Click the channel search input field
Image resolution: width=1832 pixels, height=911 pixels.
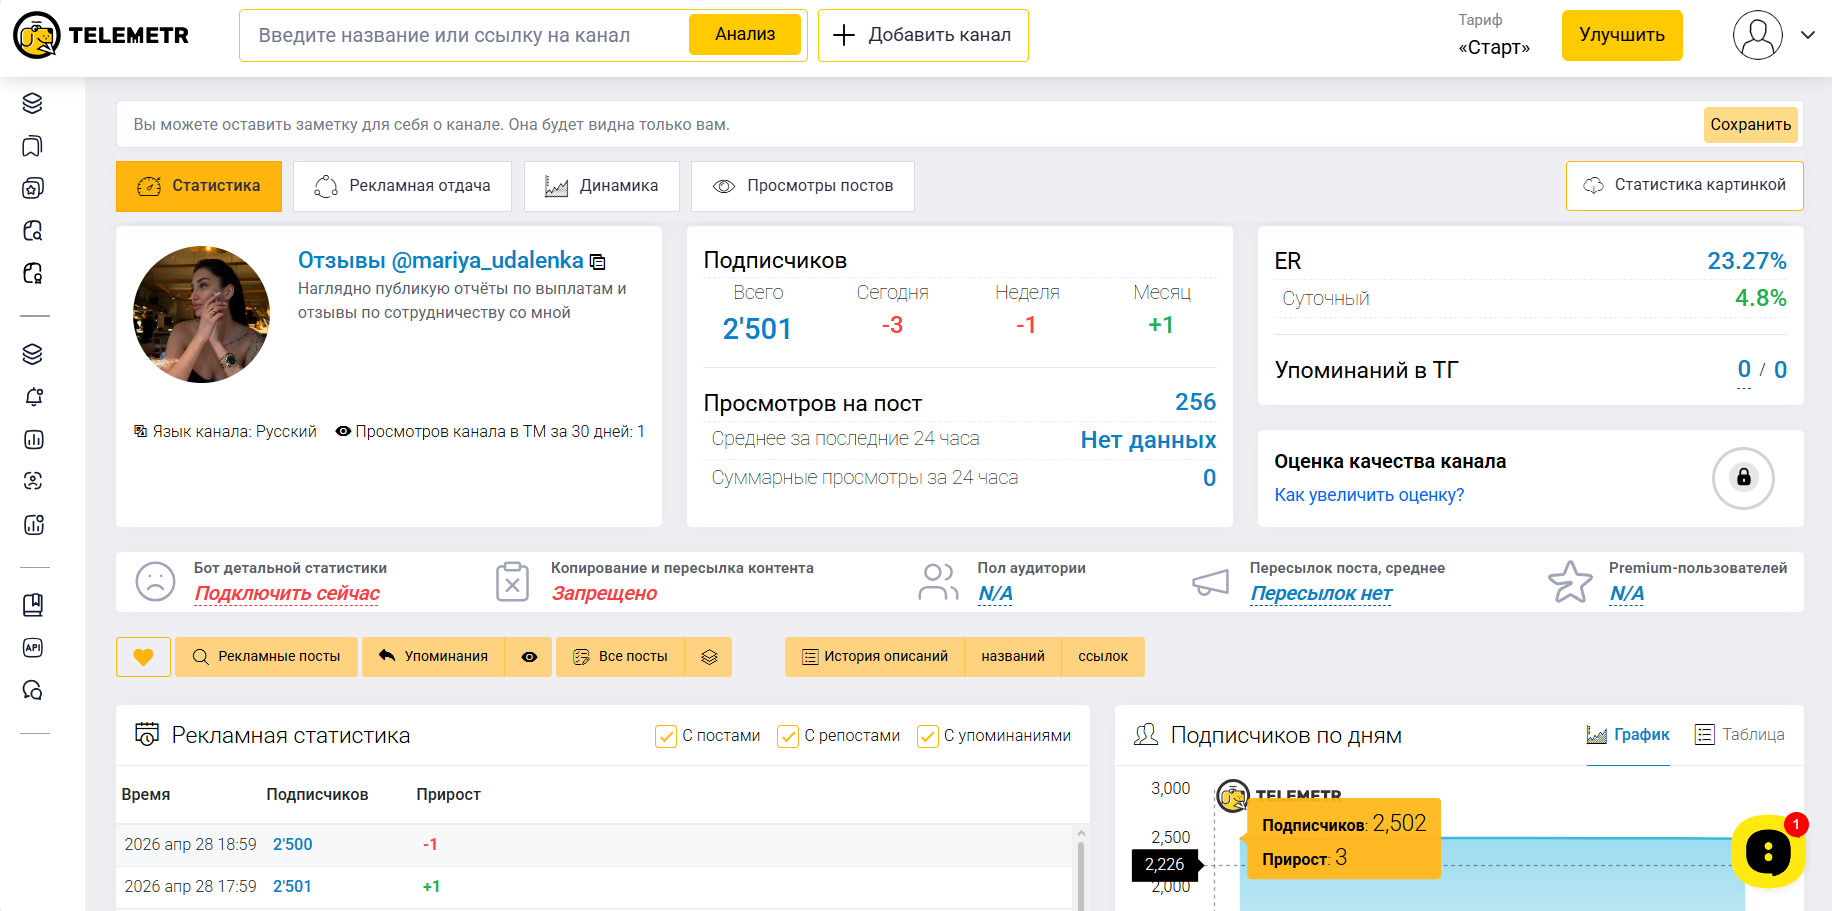(x=464, y=35)
